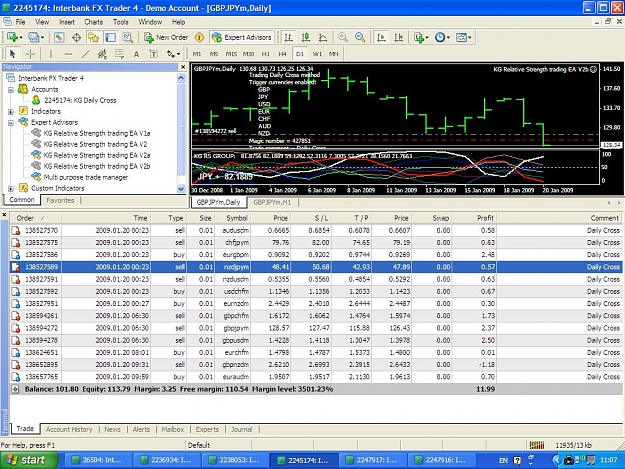Image resolution: width=625 pixels, height=469 pixels.
Task: Expand the Custom Indicators tree node
Action: [x=11, y=188]
